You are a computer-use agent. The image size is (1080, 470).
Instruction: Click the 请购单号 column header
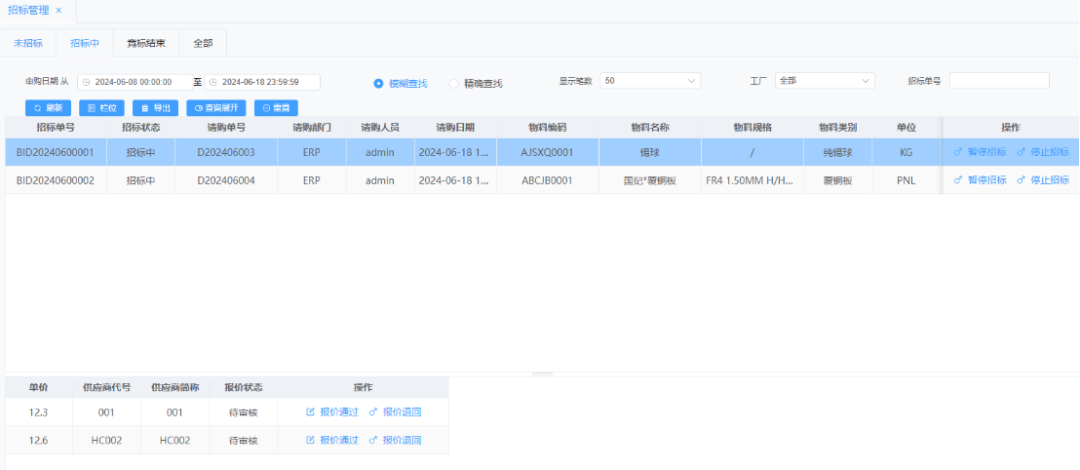pyautogui.click(x=226, y=127)
